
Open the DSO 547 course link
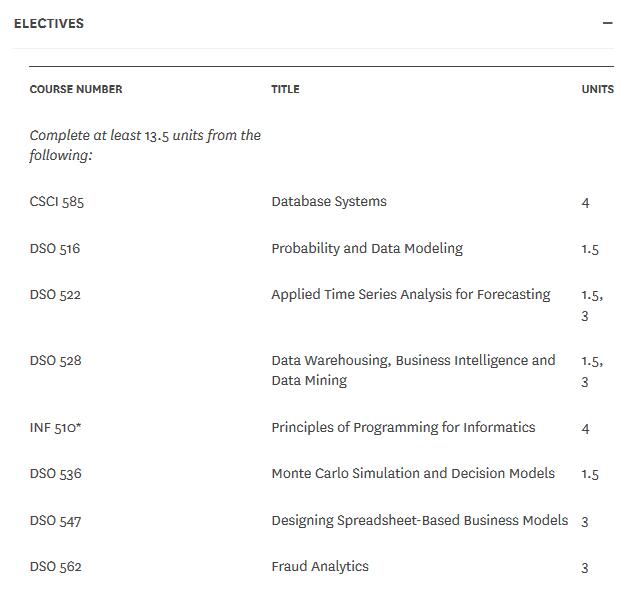[55, 521]
